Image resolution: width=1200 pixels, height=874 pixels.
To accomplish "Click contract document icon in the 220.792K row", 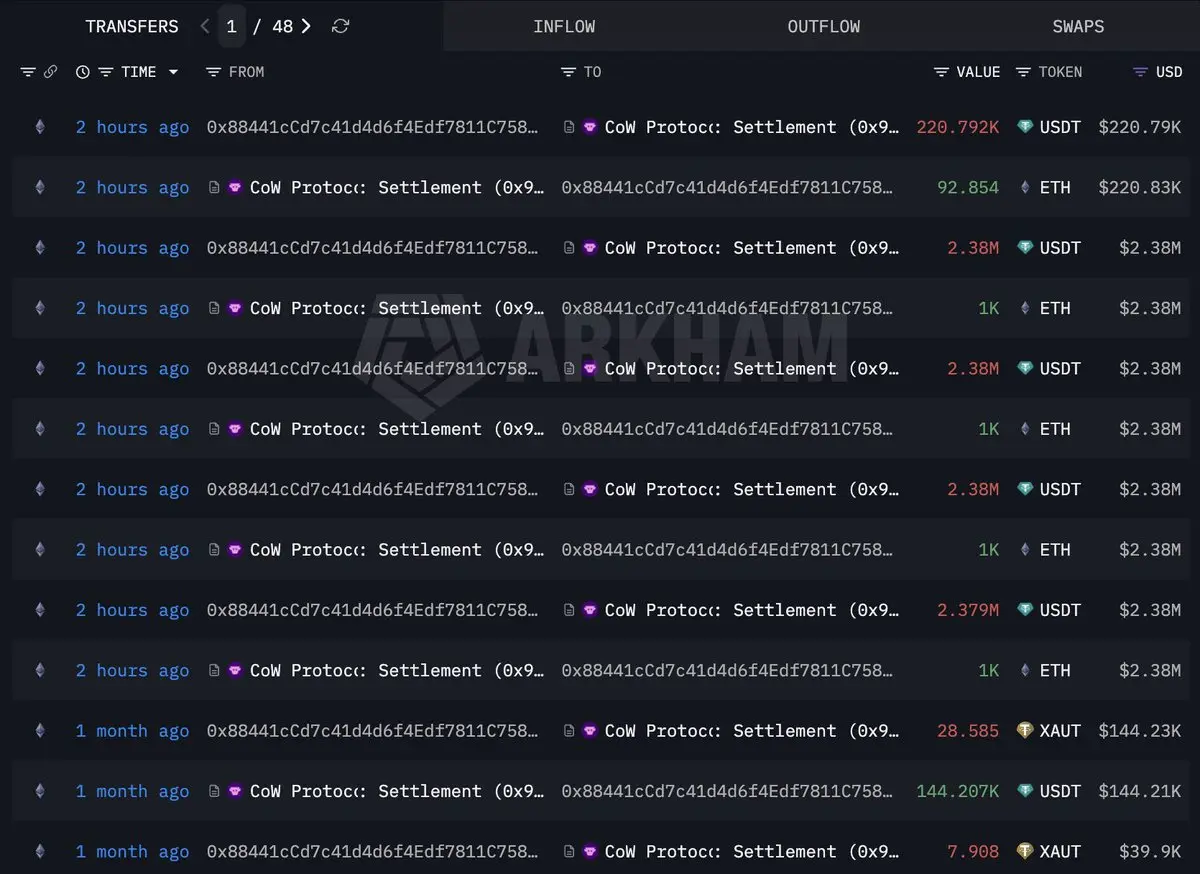I will coord(568,127).
